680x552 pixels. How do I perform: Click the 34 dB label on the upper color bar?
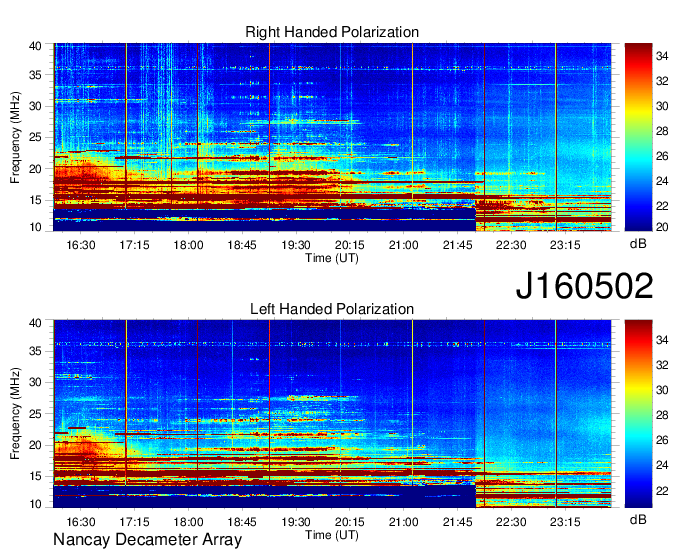[x=662, y=56]
